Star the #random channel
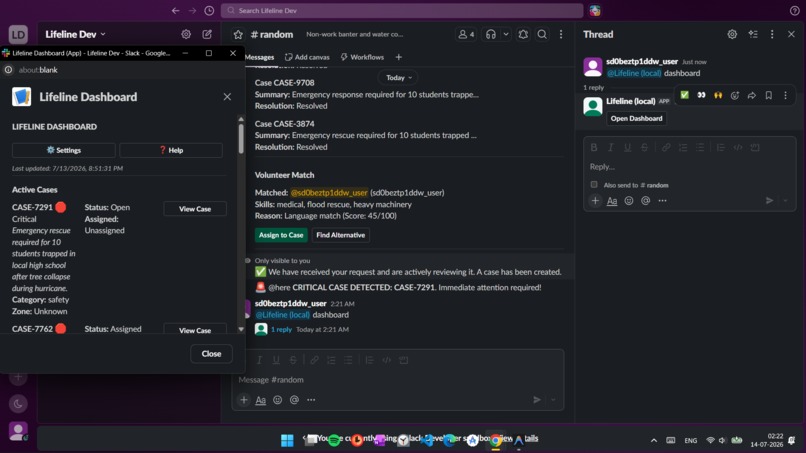 pyautogui.click(x=238, y=34)
